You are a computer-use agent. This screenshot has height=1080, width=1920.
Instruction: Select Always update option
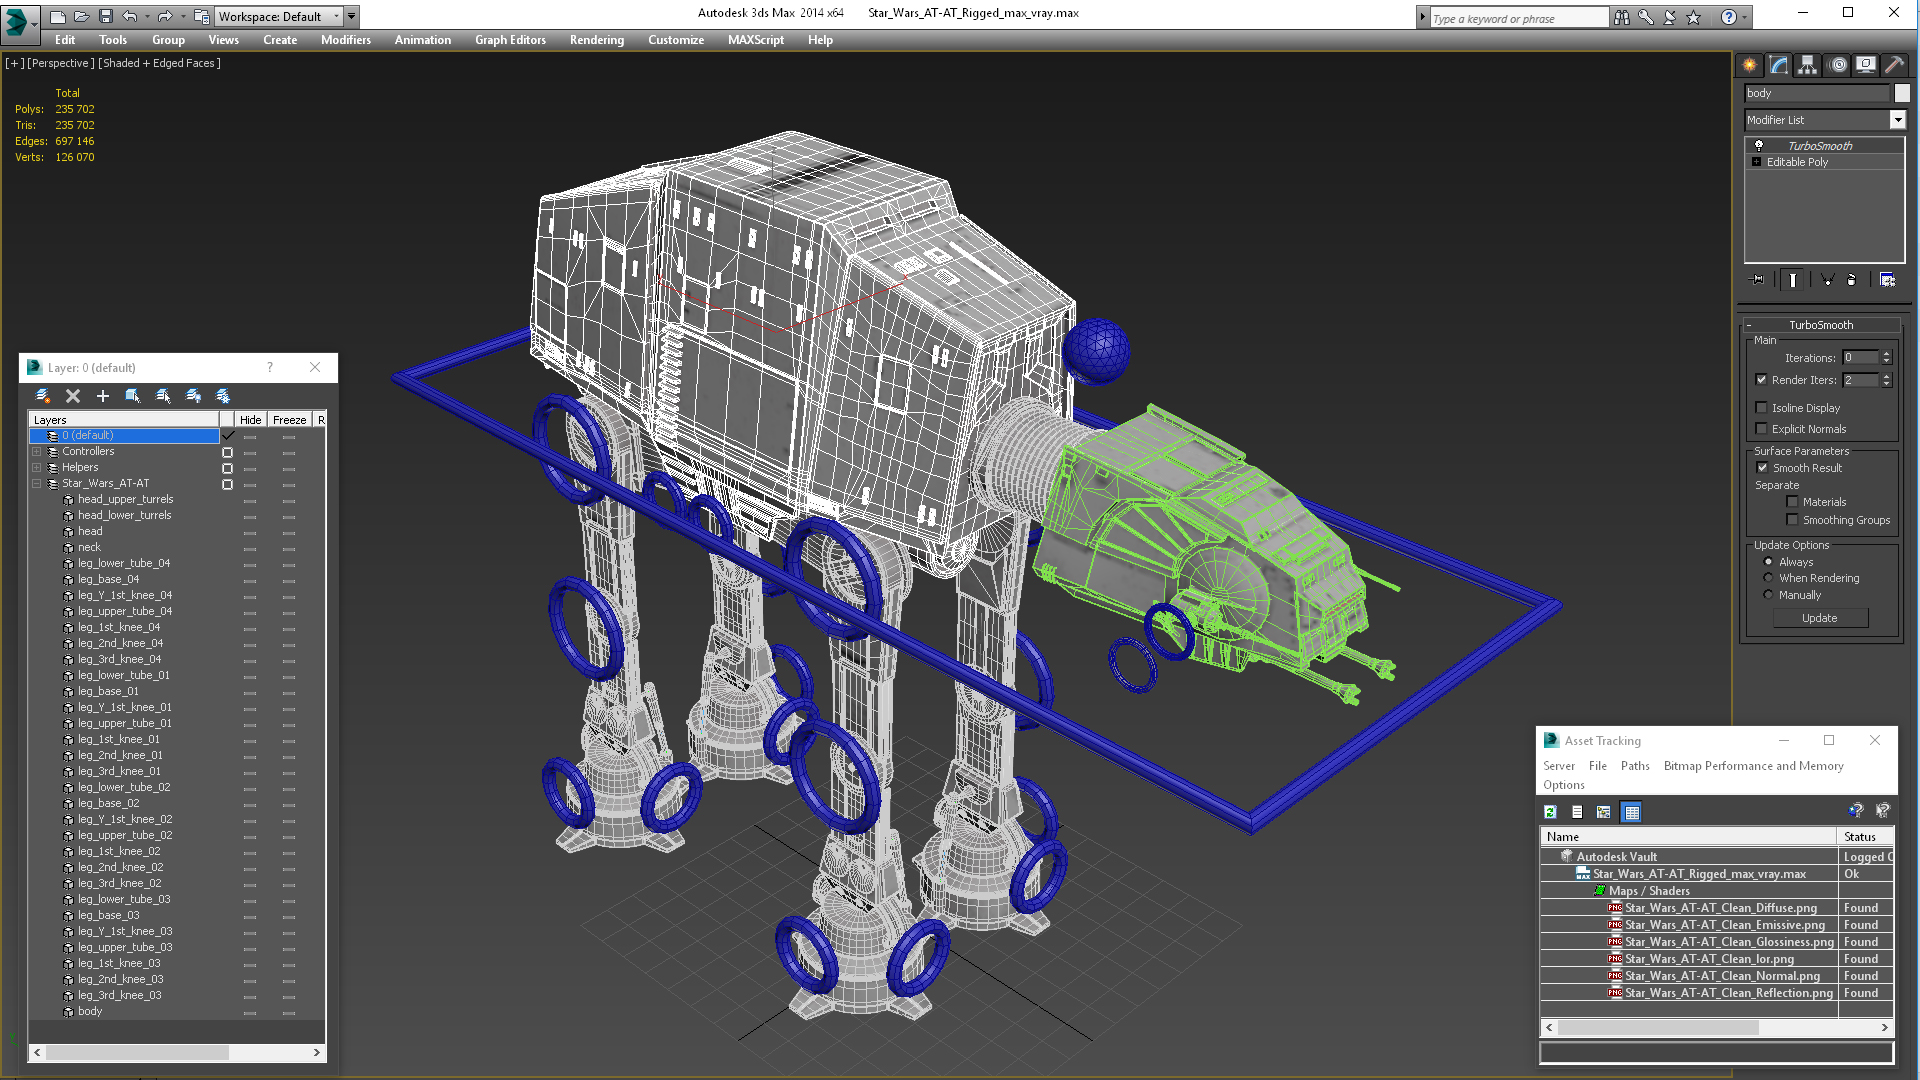1768,562
